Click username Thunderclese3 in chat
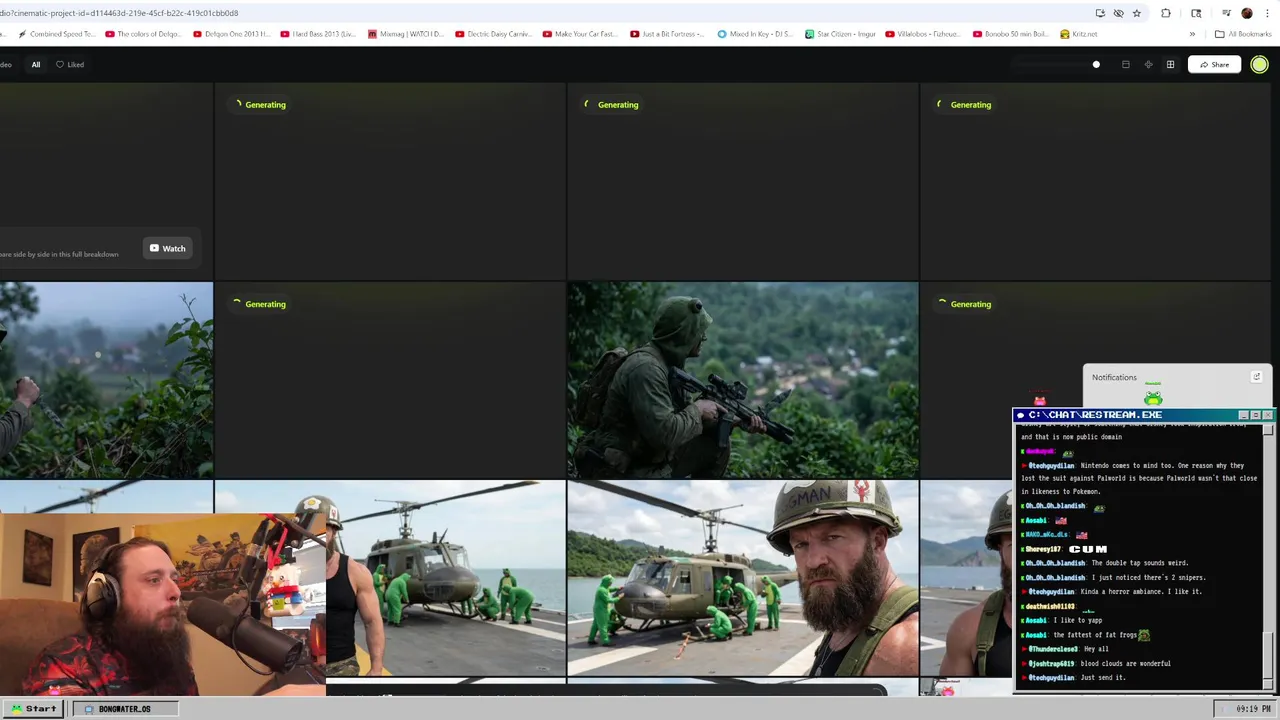 coord(1052,649)
